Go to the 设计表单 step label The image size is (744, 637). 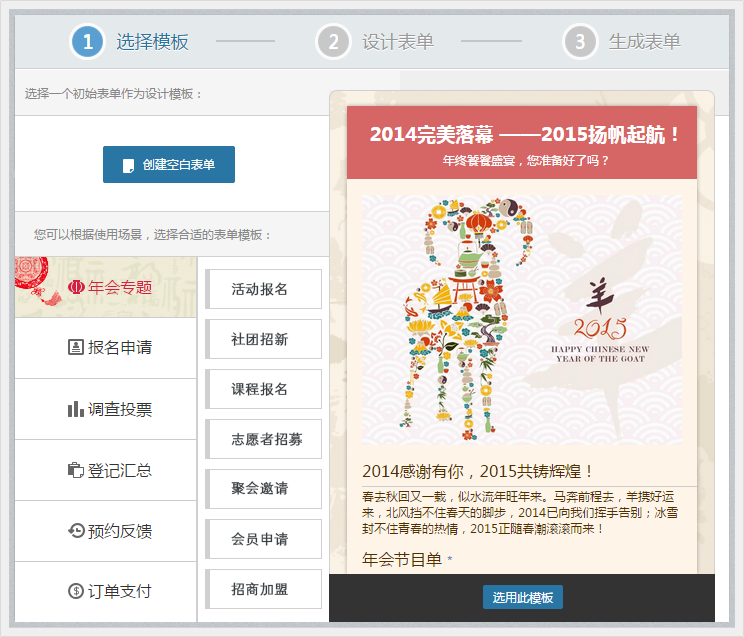click(x=398, y=42)
